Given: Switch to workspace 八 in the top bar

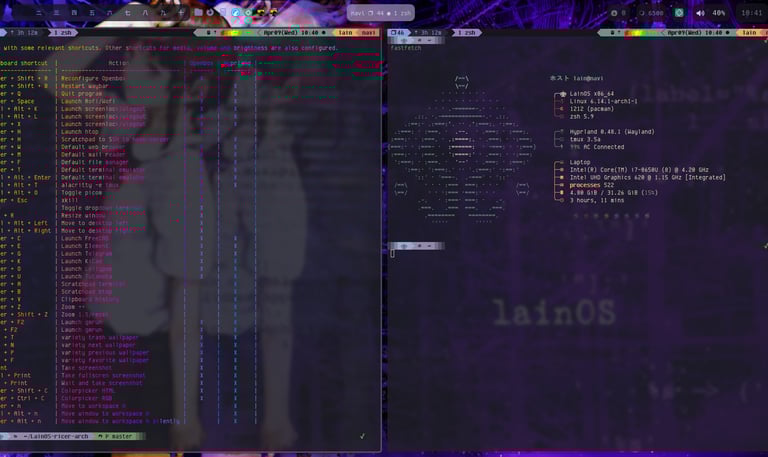Looking at the screenshot, I should point(145,13).
